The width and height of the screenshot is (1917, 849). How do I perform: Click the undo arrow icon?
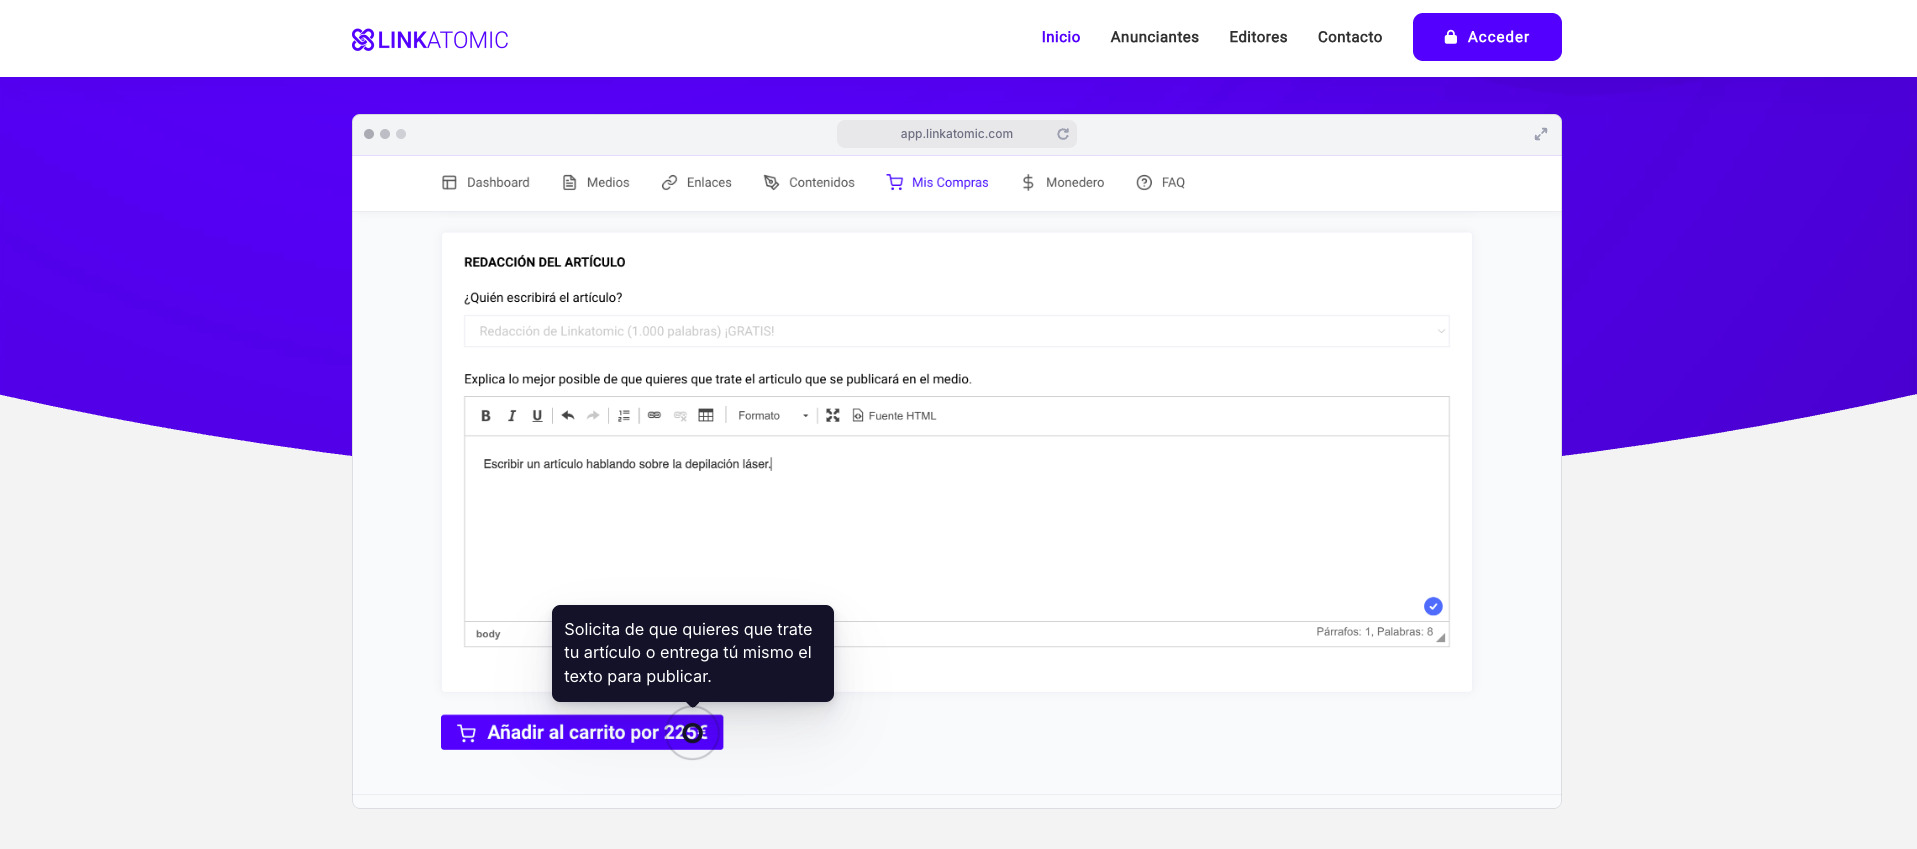pyautogui.click(x=568, y=416)
